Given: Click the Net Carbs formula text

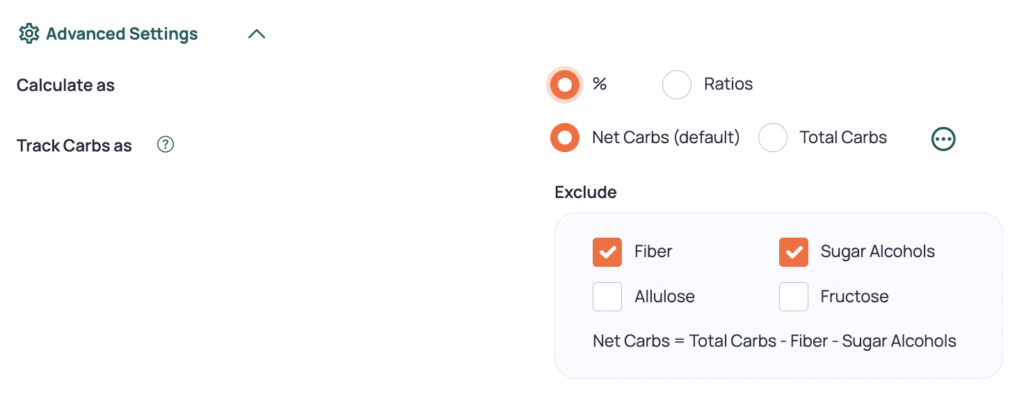Looking at the screenshot, I should click(774, 341).
